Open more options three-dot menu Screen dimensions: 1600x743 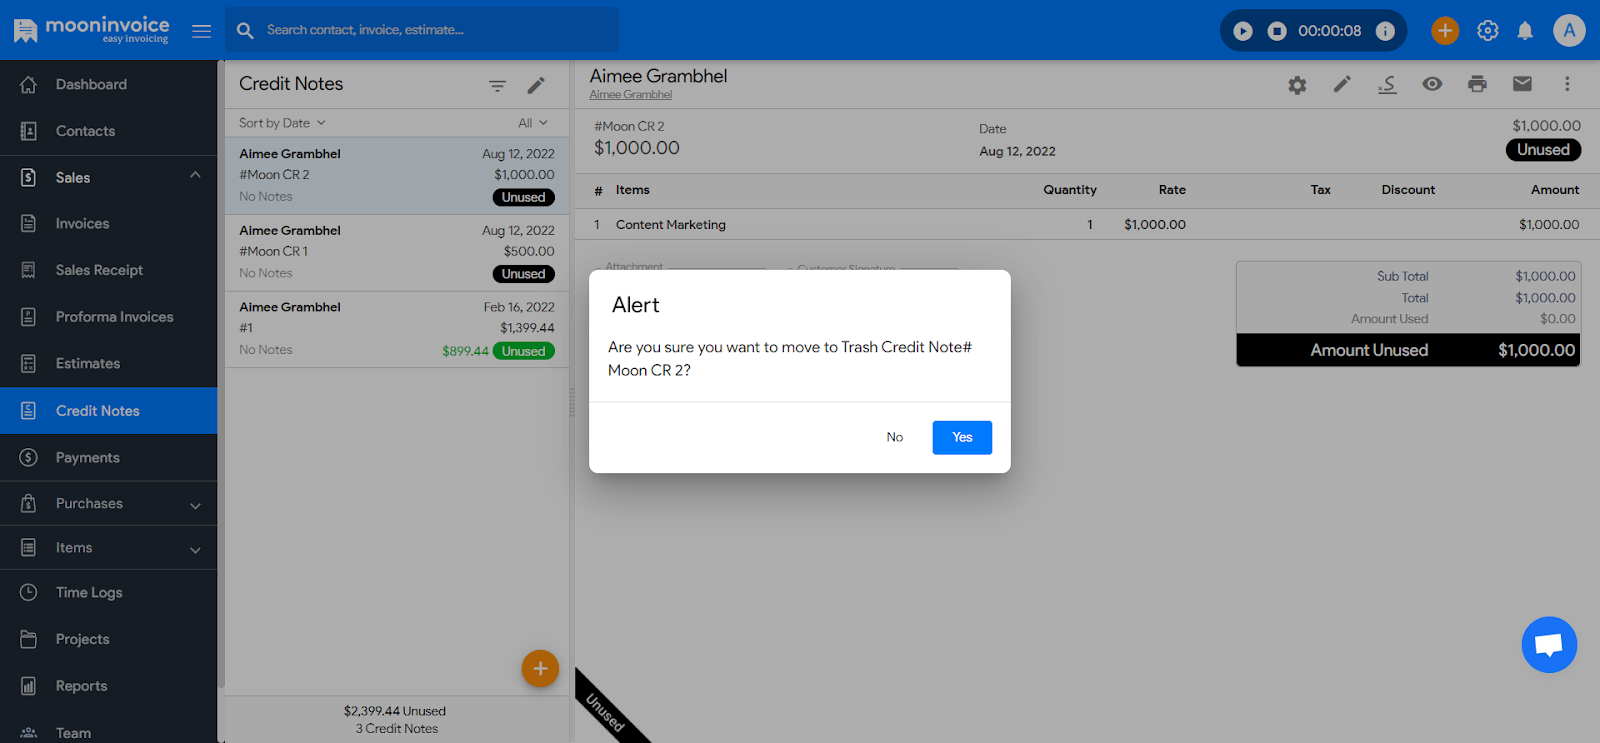[x=1567, y=84]
